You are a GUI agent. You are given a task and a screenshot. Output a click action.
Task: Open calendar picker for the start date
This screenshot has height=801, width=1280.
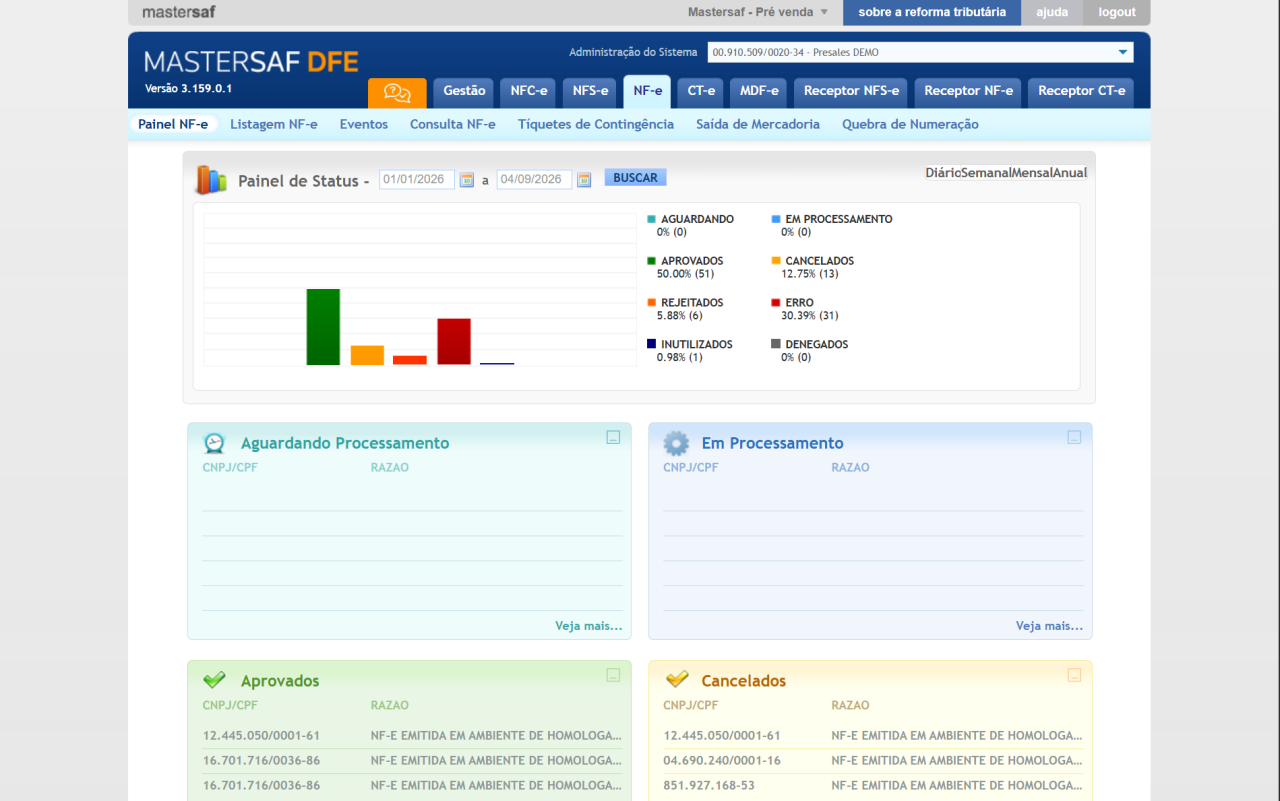click(467, 180)
